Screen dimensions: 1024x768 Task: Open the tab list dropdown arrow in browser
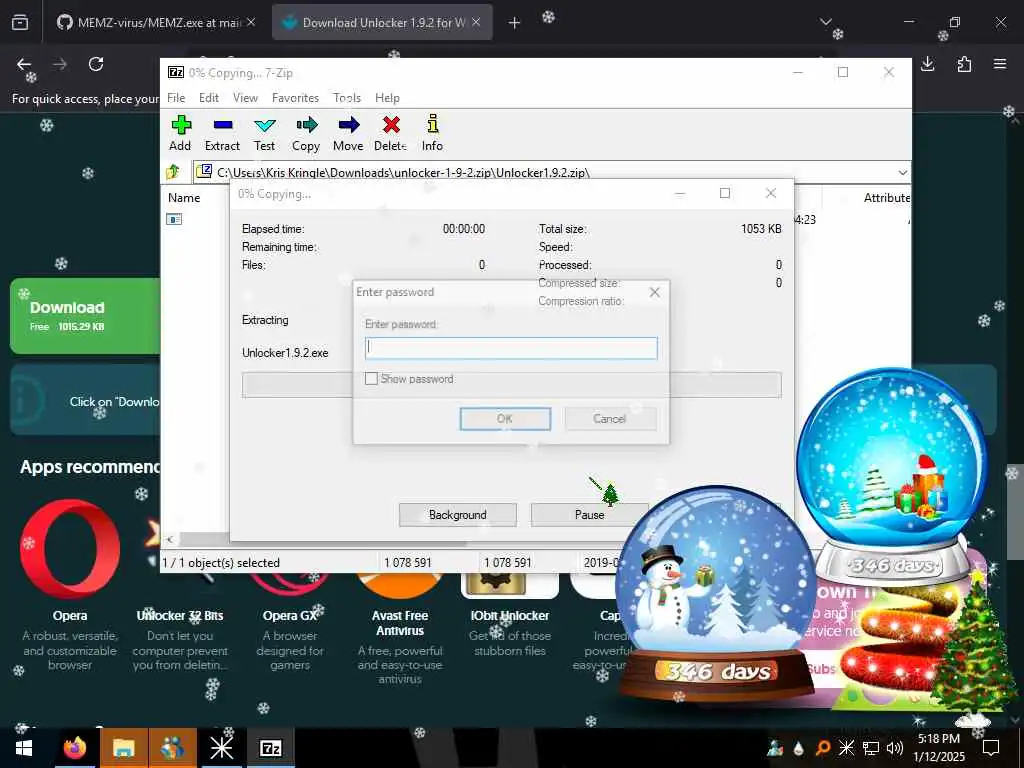825,22
